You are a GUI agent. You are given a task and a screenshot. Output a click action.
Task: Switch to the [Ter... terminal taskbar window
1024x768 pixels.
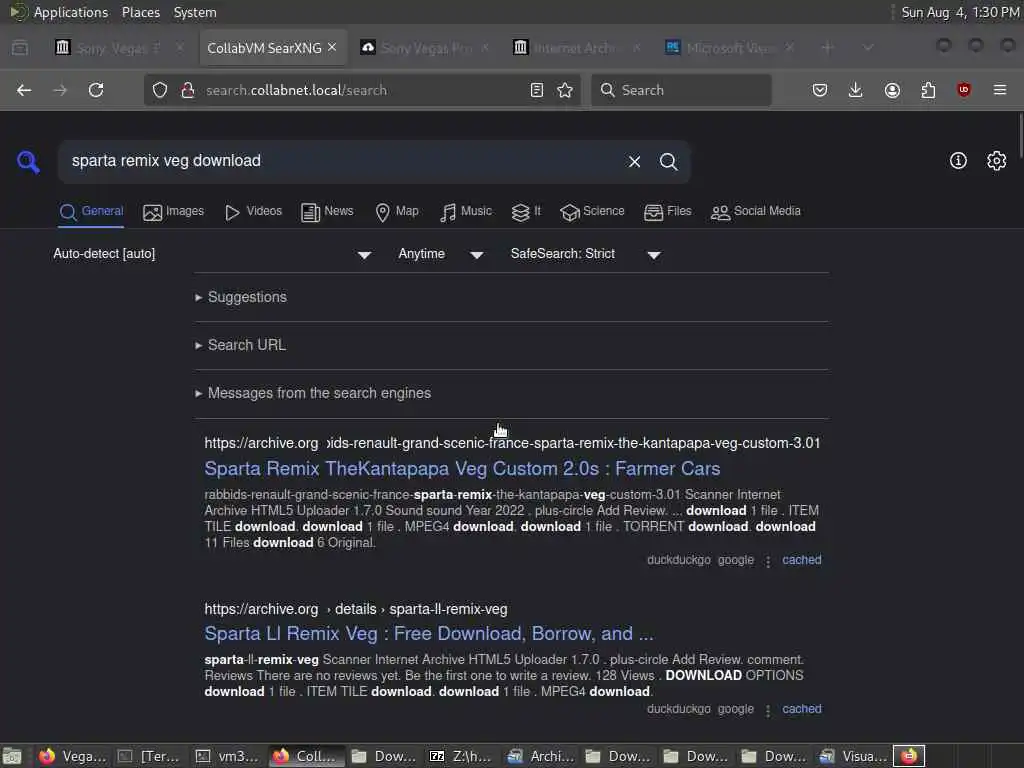coord(150,756)
